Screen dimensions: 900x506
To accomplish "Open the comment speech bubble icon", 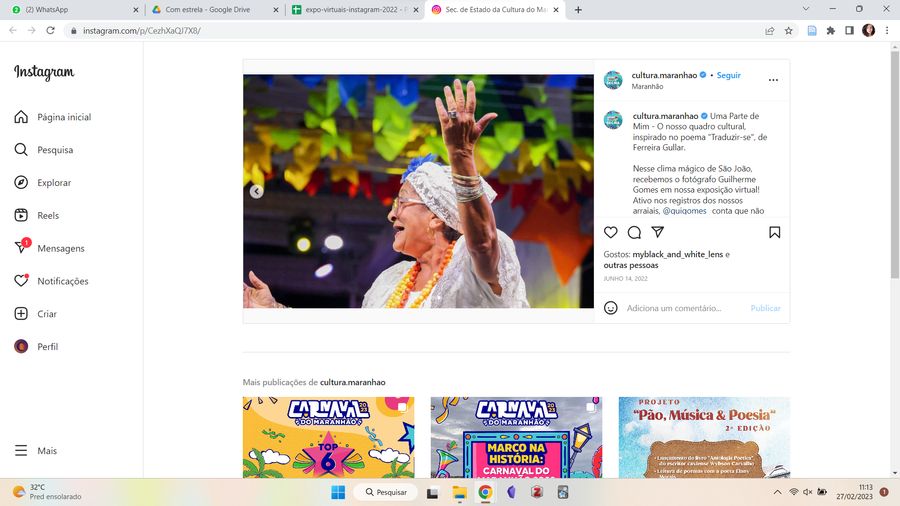I will 634,232.
